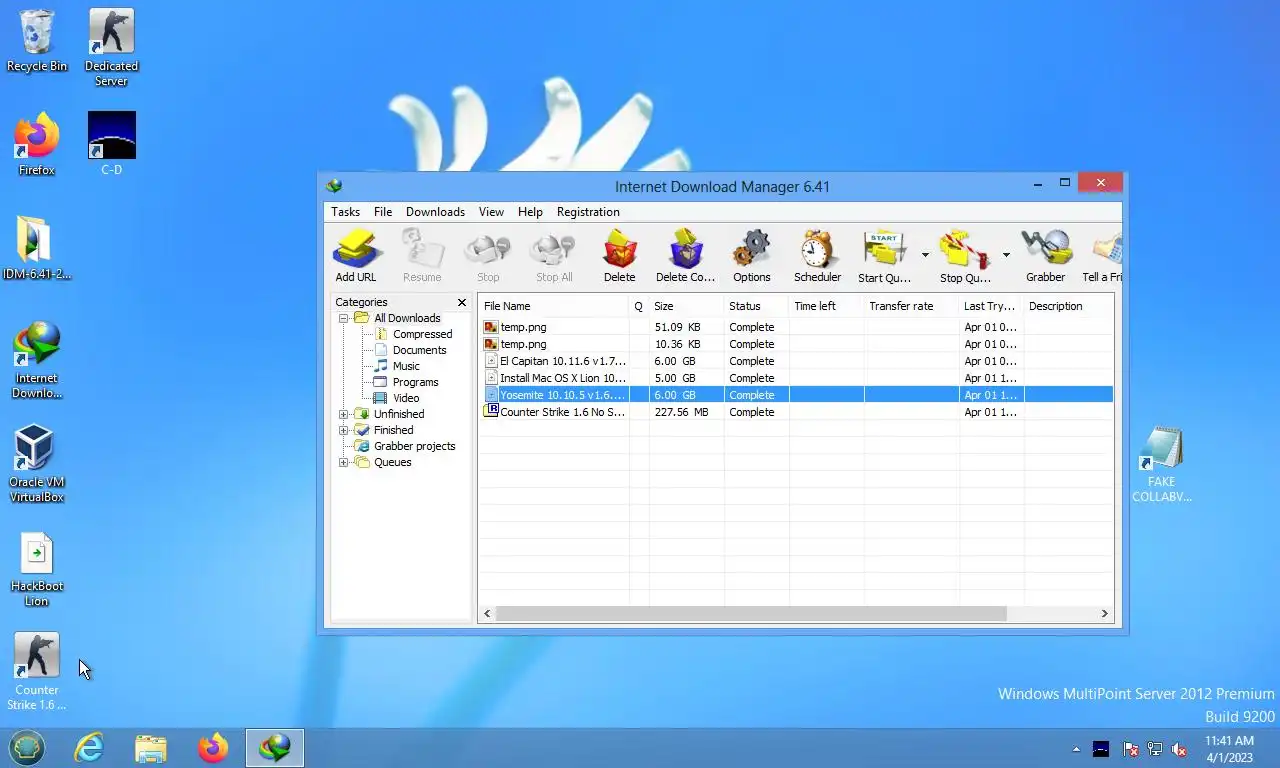Select the FAKE COLLABV desktop file
Screen dimensions: 1280x768
coord(1161,463)
